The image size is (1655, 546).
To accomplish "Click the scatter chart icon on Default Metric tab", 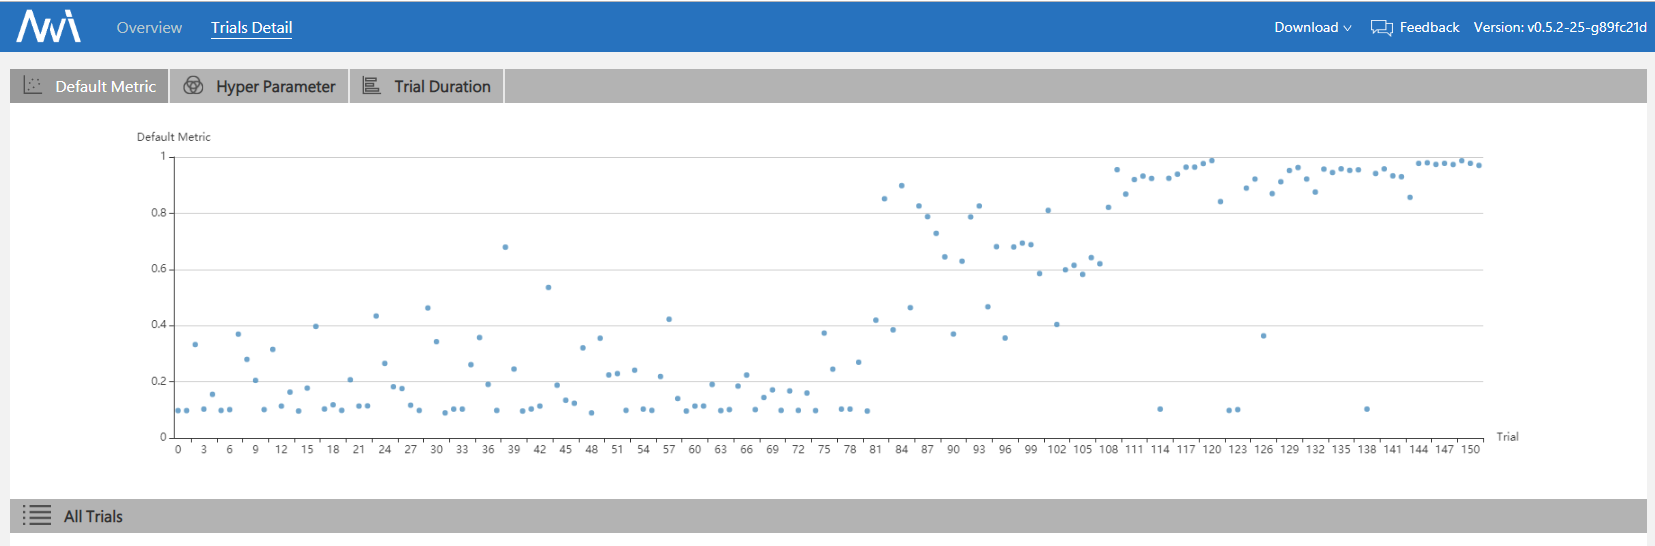I will [33, 86].
